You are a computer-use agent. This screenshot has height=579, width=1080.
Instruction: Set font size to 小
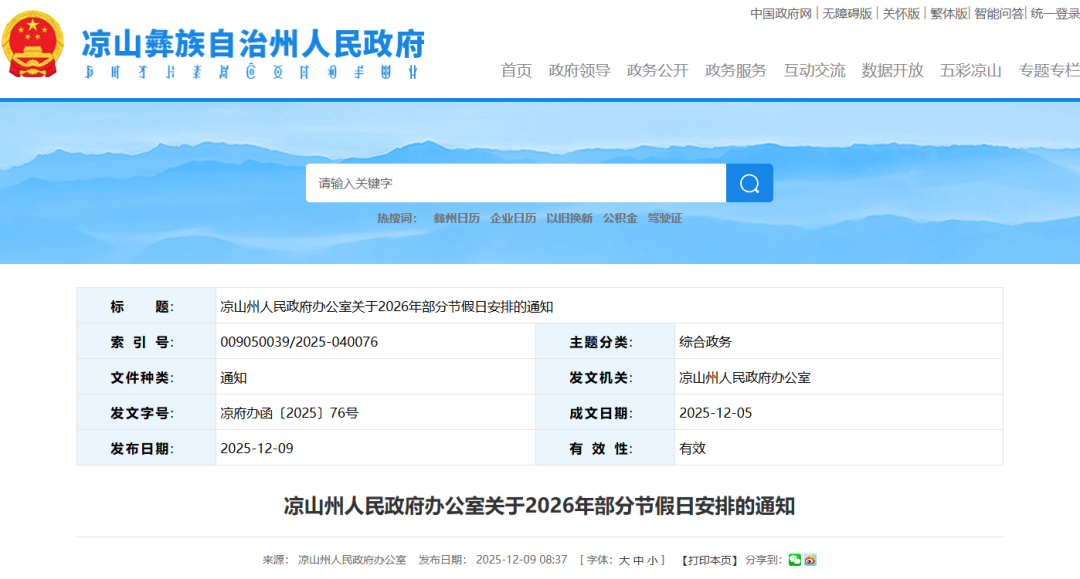point(653,560)
